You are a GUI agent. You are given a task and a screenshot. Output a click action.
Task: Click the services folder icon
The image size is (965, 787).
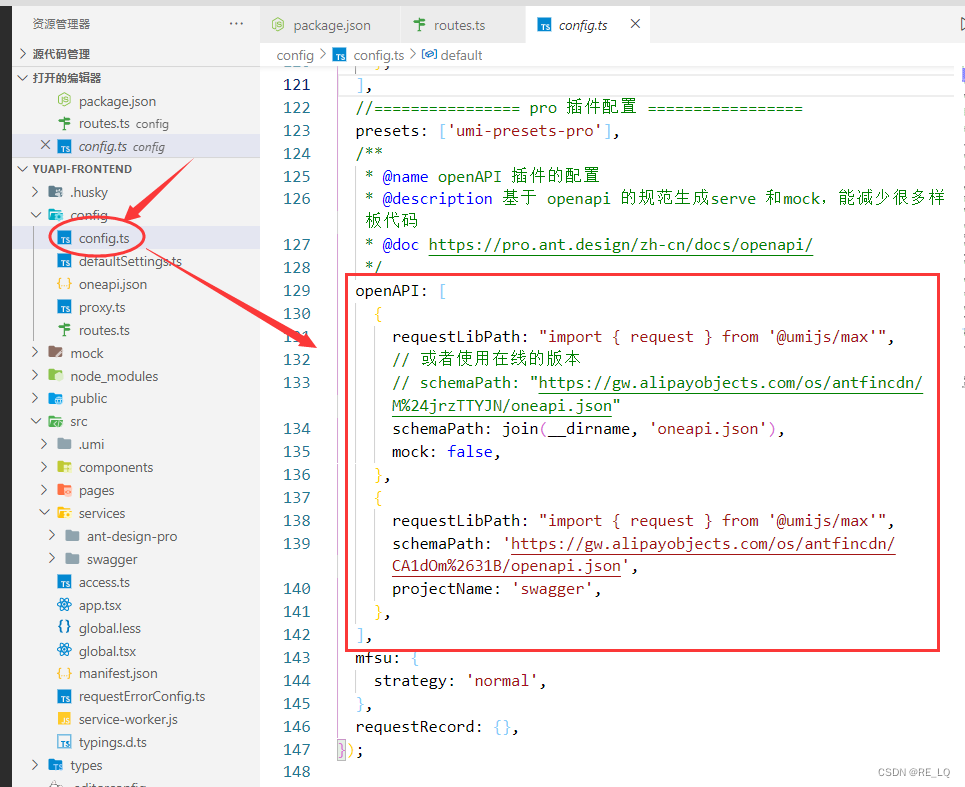tap(64, 513)
